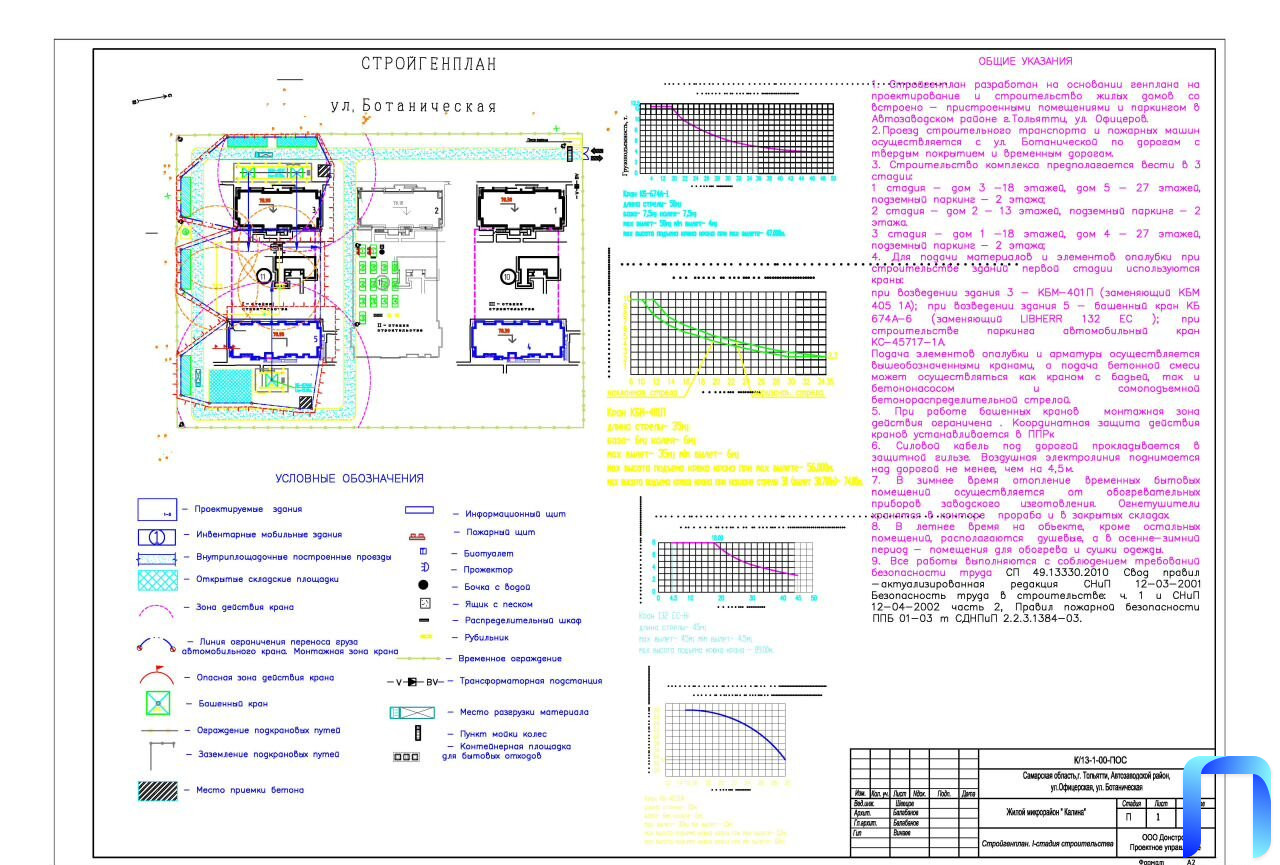Click the 'Биотуалет' legend label

click(x=489, y=553)
